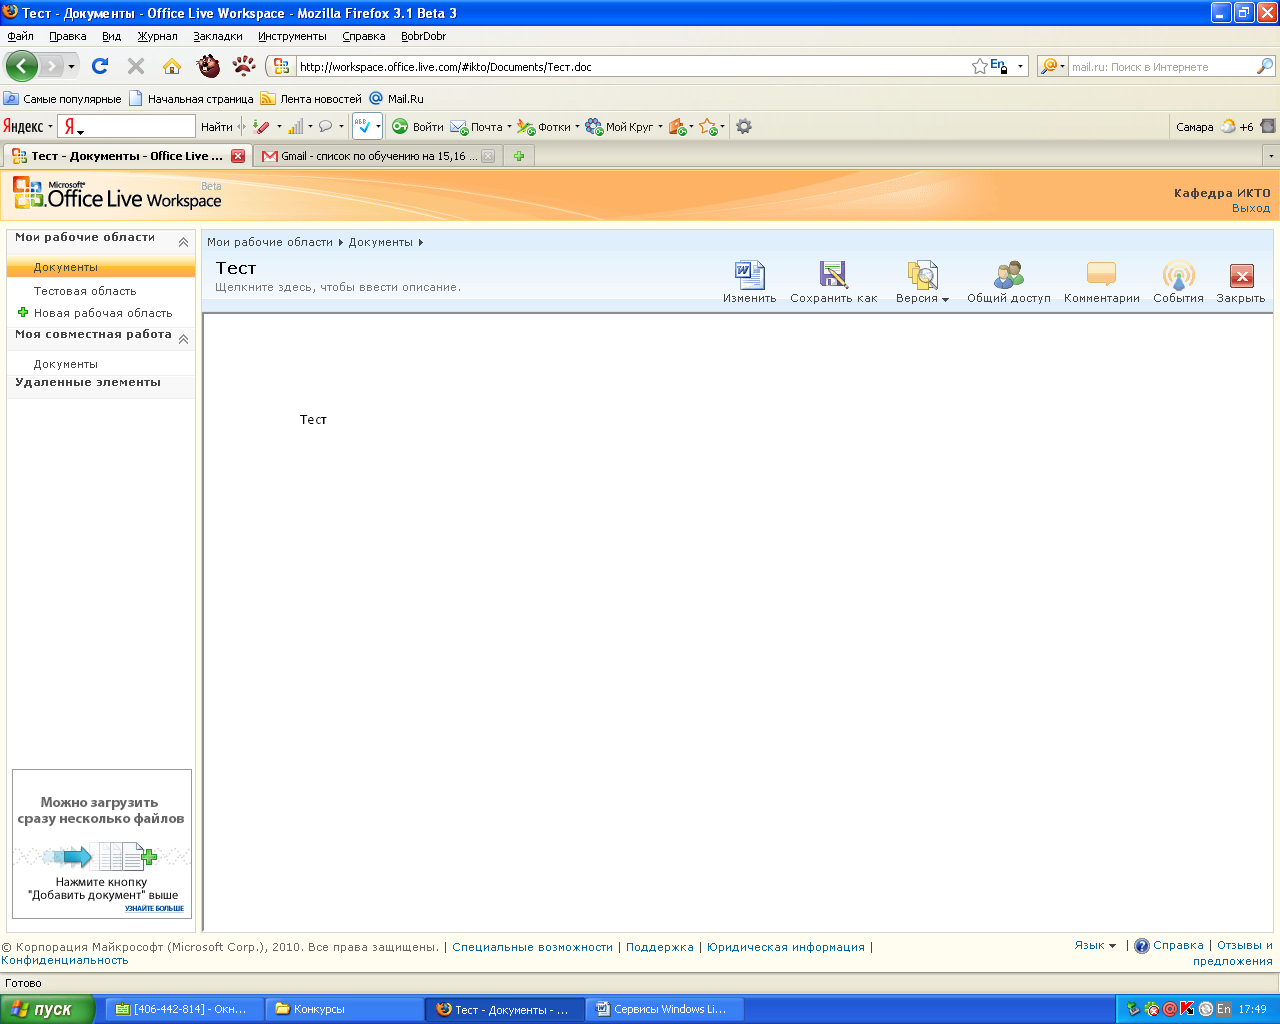Go to Home page icon
This screenshot has width=1280, height=1024.
tap(172, 66)
